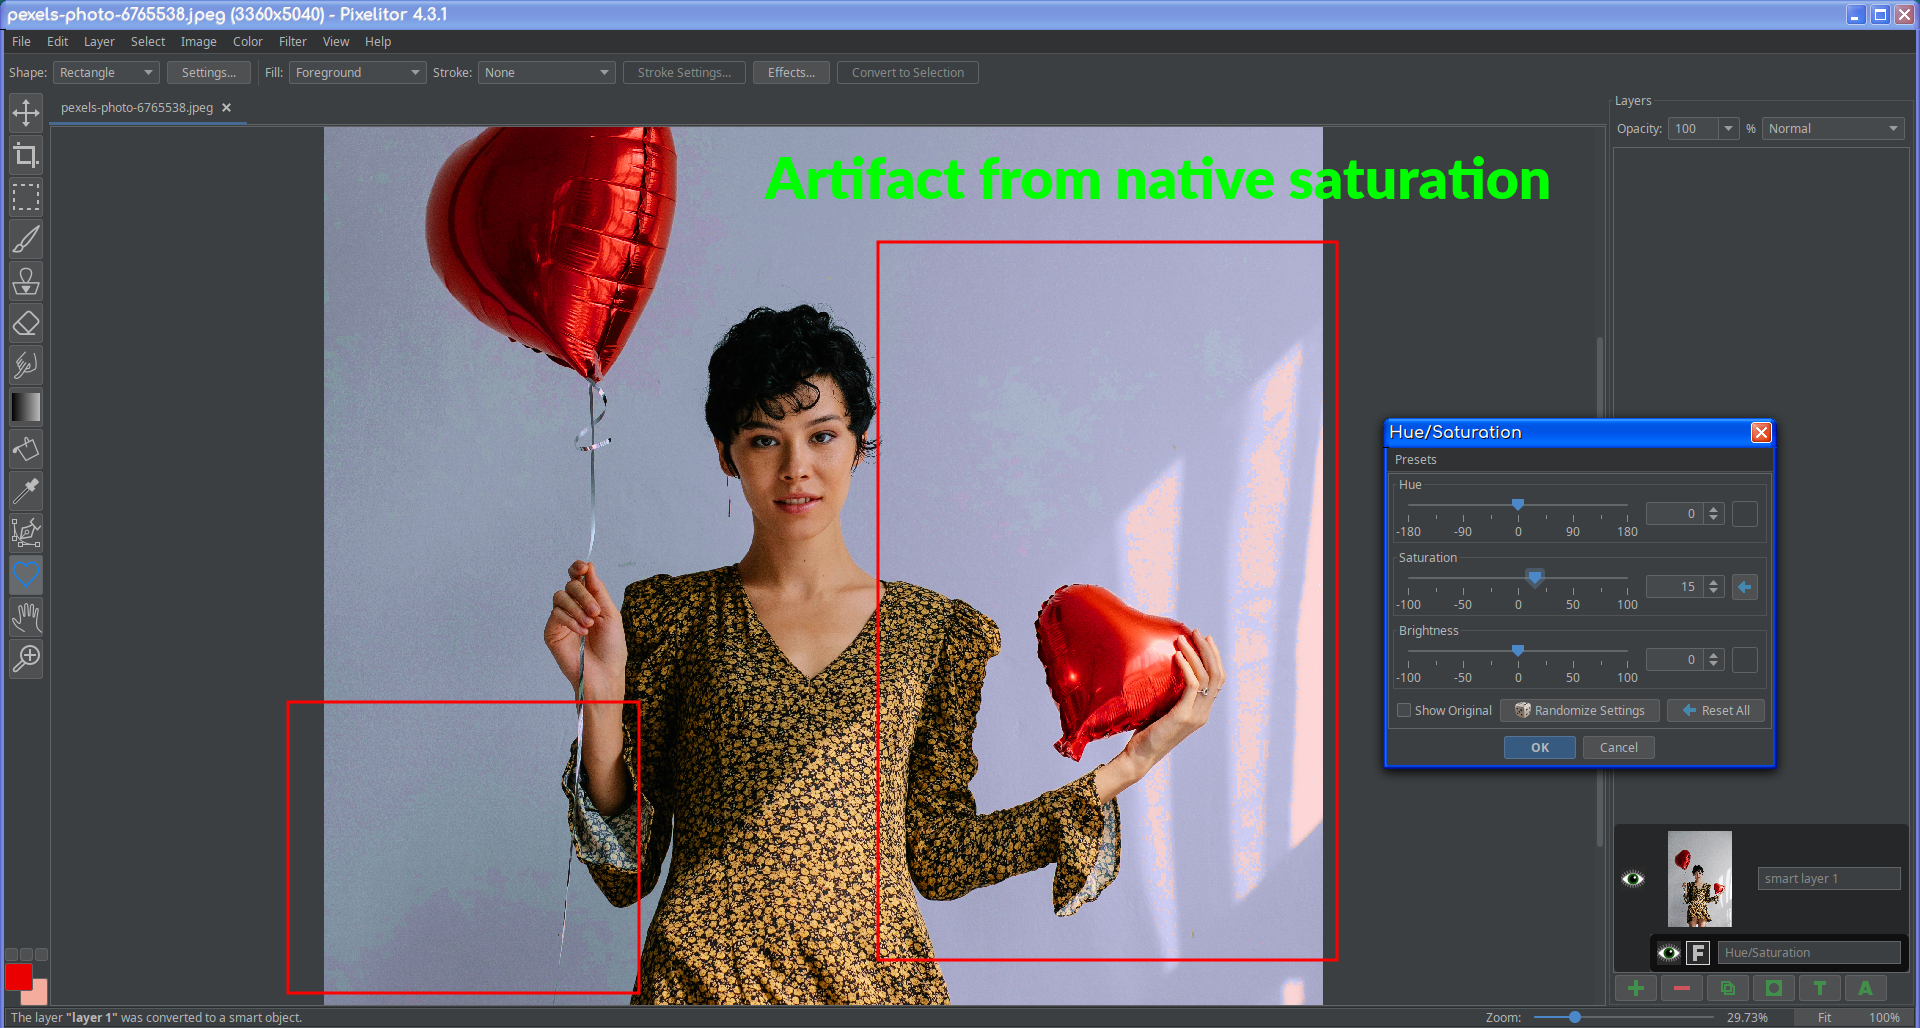Screen dimensions: 1920x1028
Task: Open the Presets menu in Hue/Saturation dialog
Action: [1415, 460]
